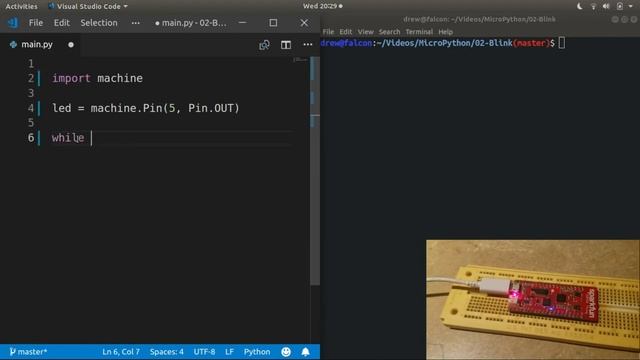Click Ln 6, Col 7 status entry
The image size is (640, 360).
point(121,351)
